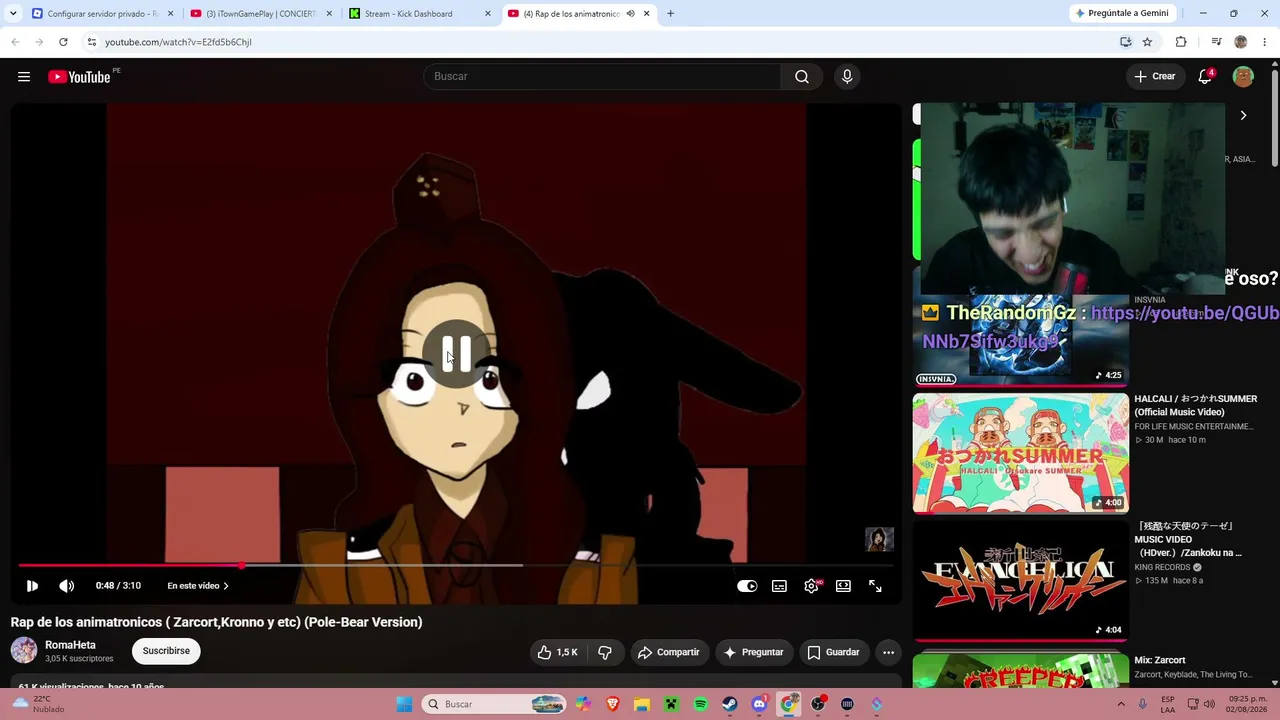This screenshot has height=720, width=1280.
Task: Click the Preguntar button
Action: point(754,652)
